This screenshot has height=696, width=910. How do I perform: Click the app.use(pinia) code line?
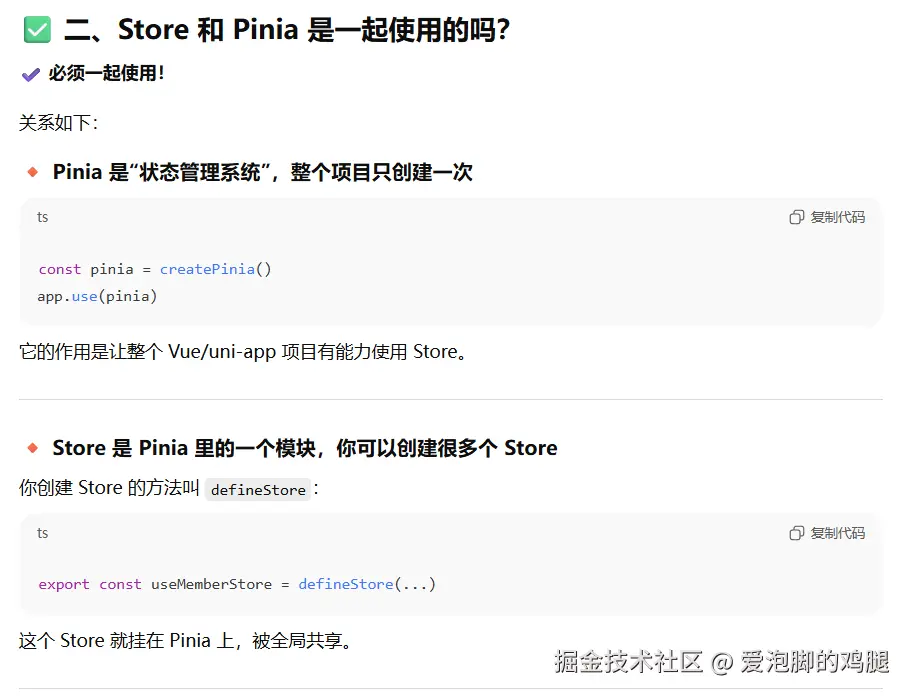98,297
